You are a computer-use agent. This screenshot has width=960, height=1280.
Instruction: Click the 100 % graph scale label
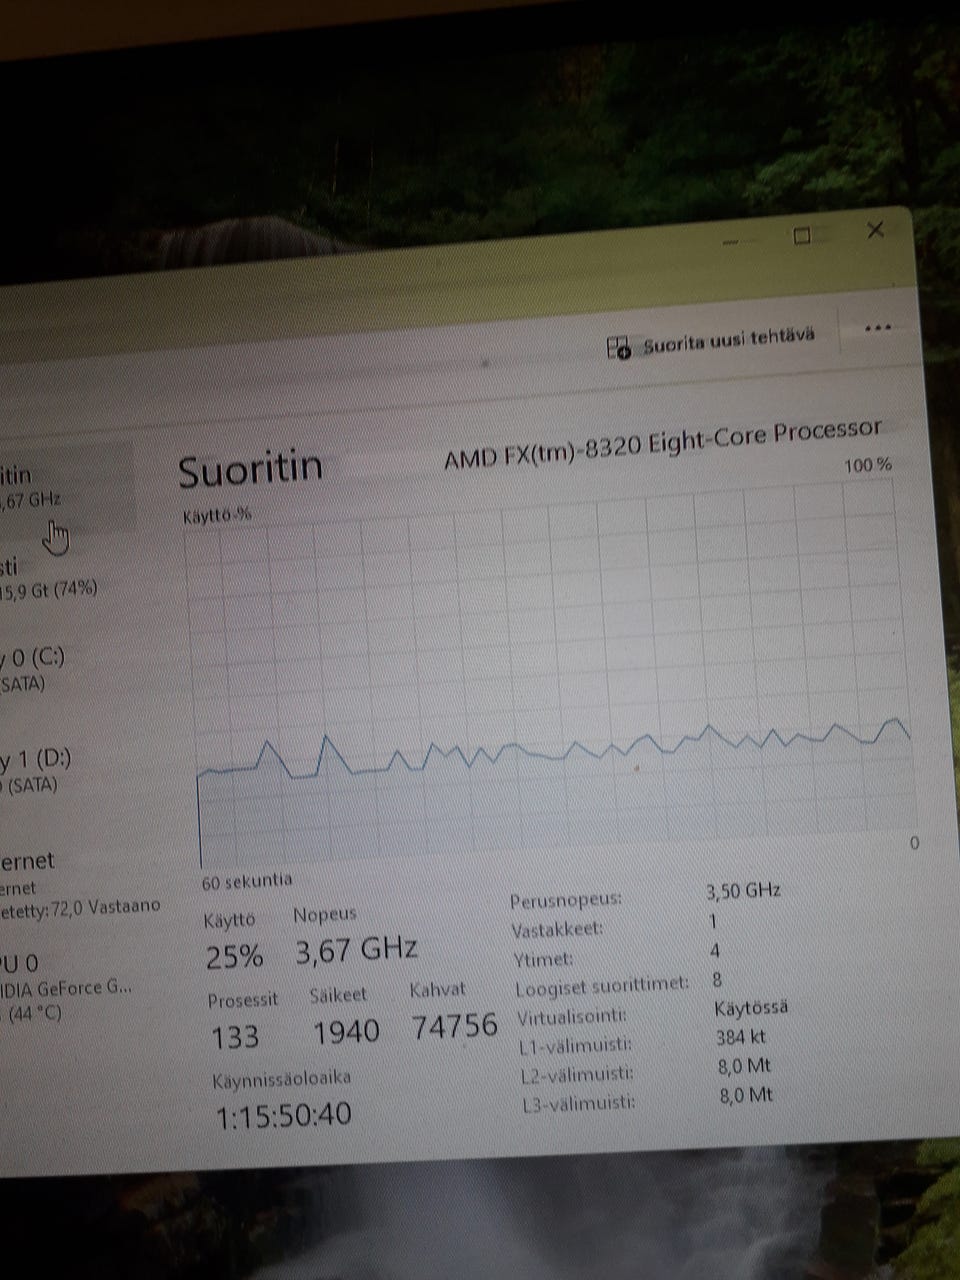click(868, 465)
